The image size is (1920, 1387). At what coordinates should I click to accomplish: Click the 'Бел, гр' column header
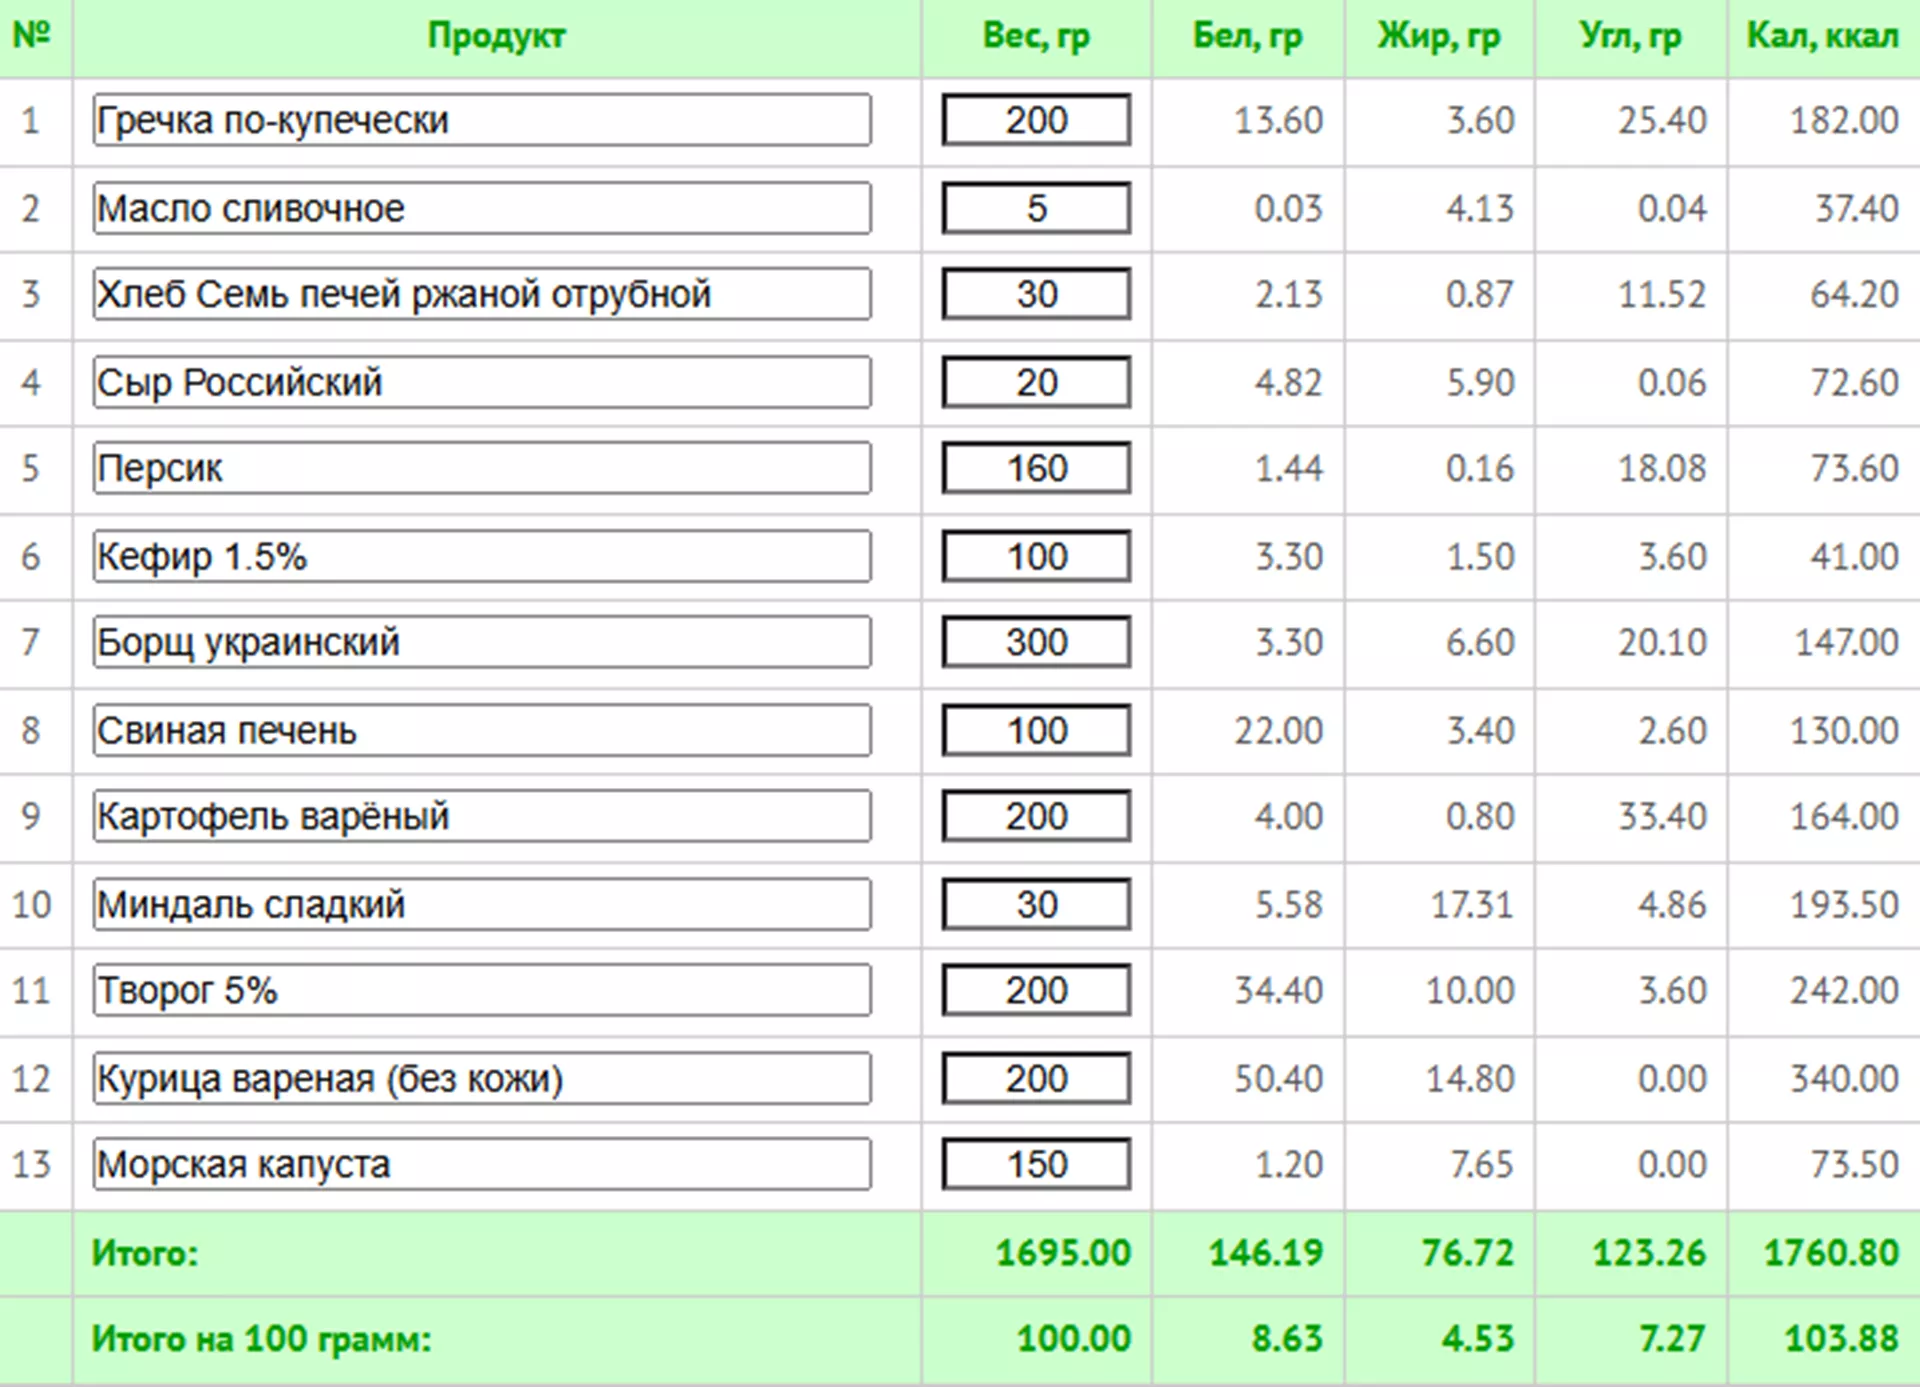[1247, 36]
